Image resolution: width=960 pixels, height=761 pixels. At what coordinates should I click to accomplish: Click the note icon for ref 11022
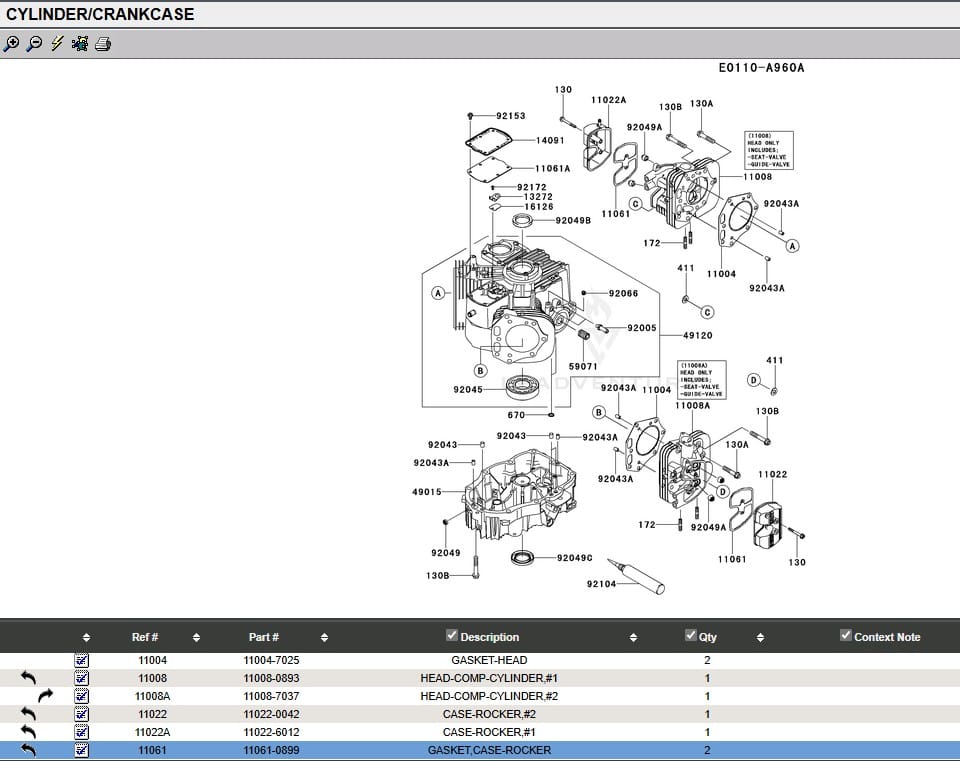(x=82, y=714)
